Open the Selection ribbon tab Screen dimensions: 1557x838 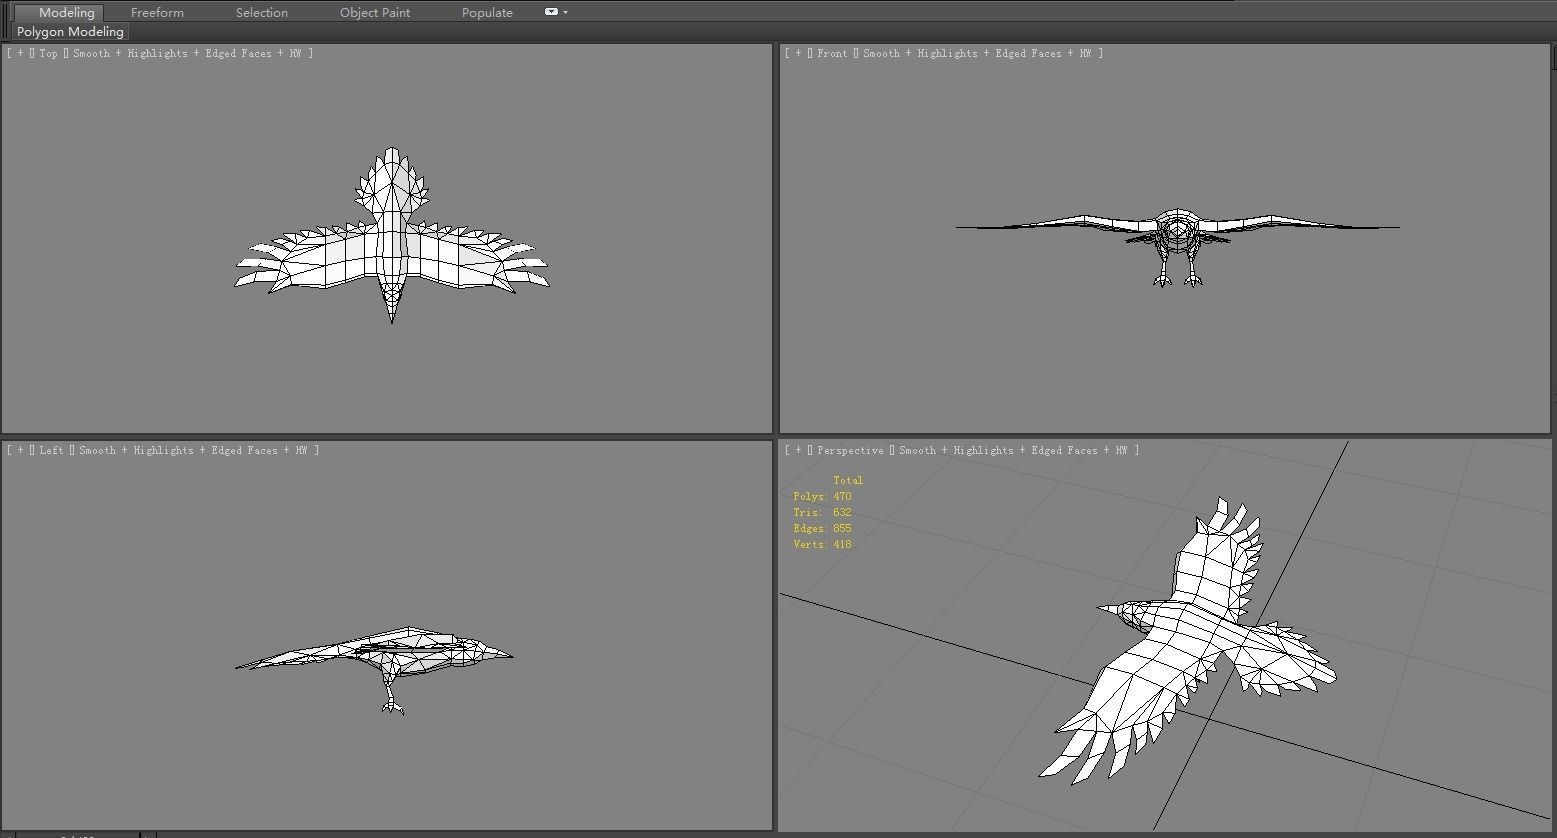262,12
